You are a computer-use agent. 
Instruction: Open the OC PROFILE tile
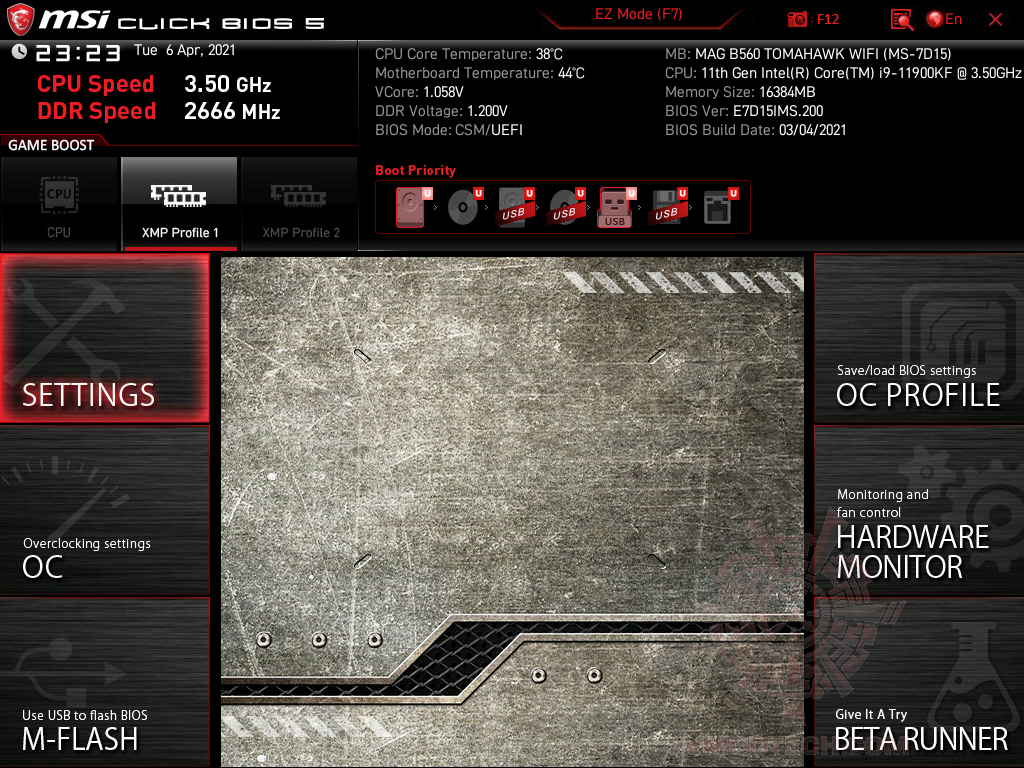(x=919, y=338)
